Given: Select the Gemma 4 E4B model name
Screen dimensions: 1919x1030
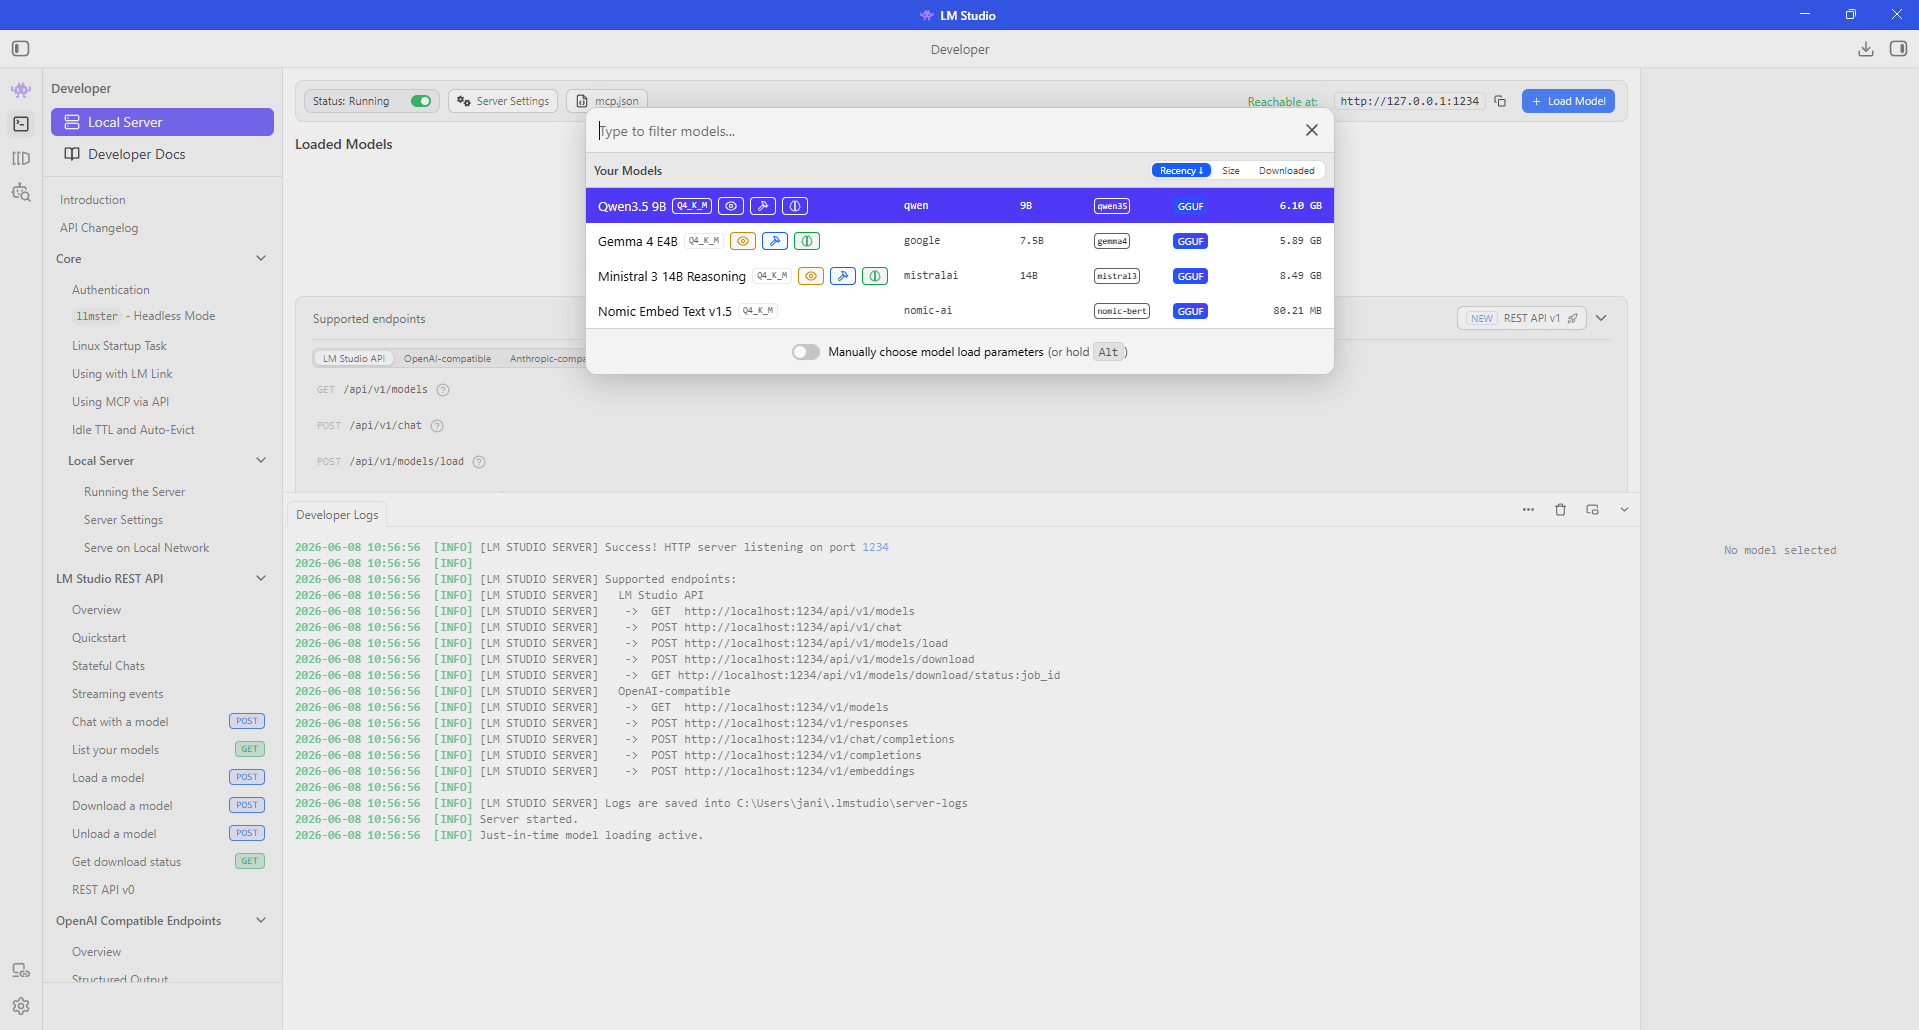Looking at the screenshot, I should [638, 242].
